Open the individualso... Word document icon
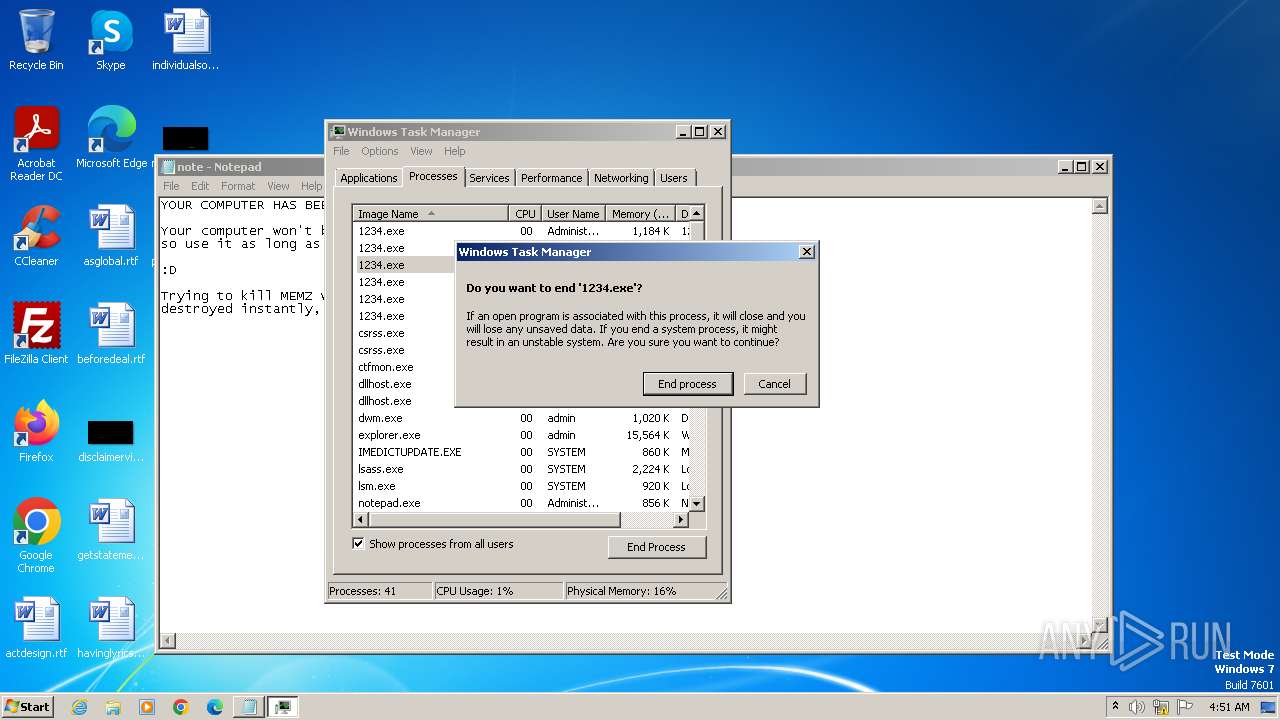This screenshot has width=1280, height=720. [186, 40]
